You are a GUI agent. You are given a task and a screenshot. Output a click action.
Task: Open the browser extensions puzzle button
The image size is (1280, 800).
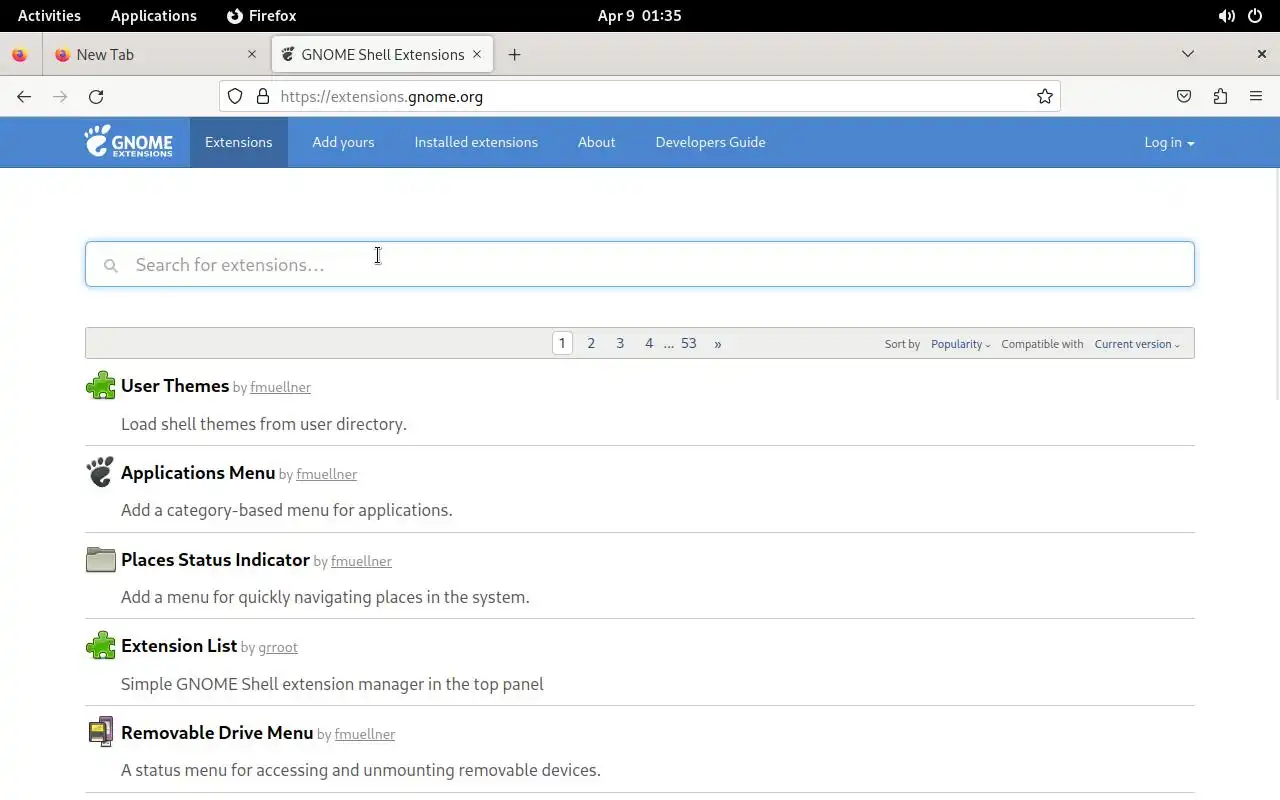point(1220,96)
